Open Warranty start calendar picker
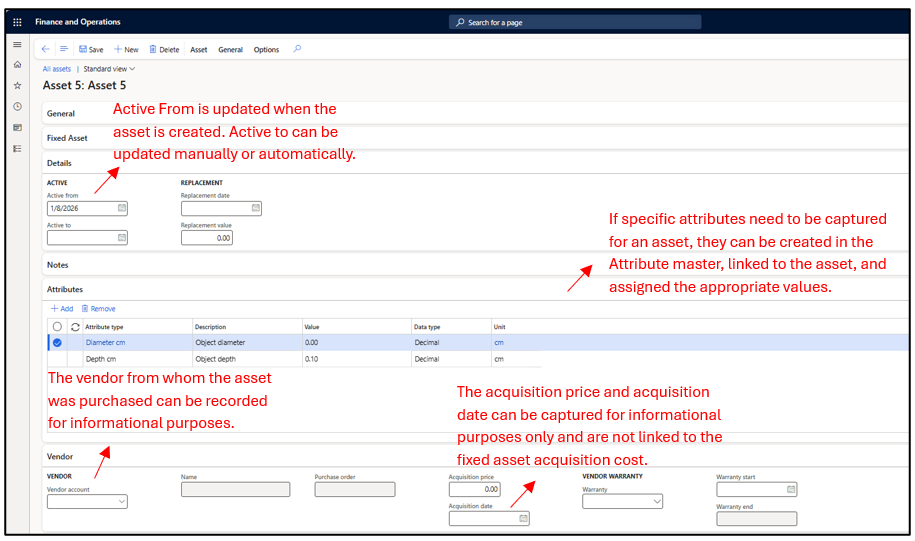The image size is (915, 541). (x=791, y=489)
